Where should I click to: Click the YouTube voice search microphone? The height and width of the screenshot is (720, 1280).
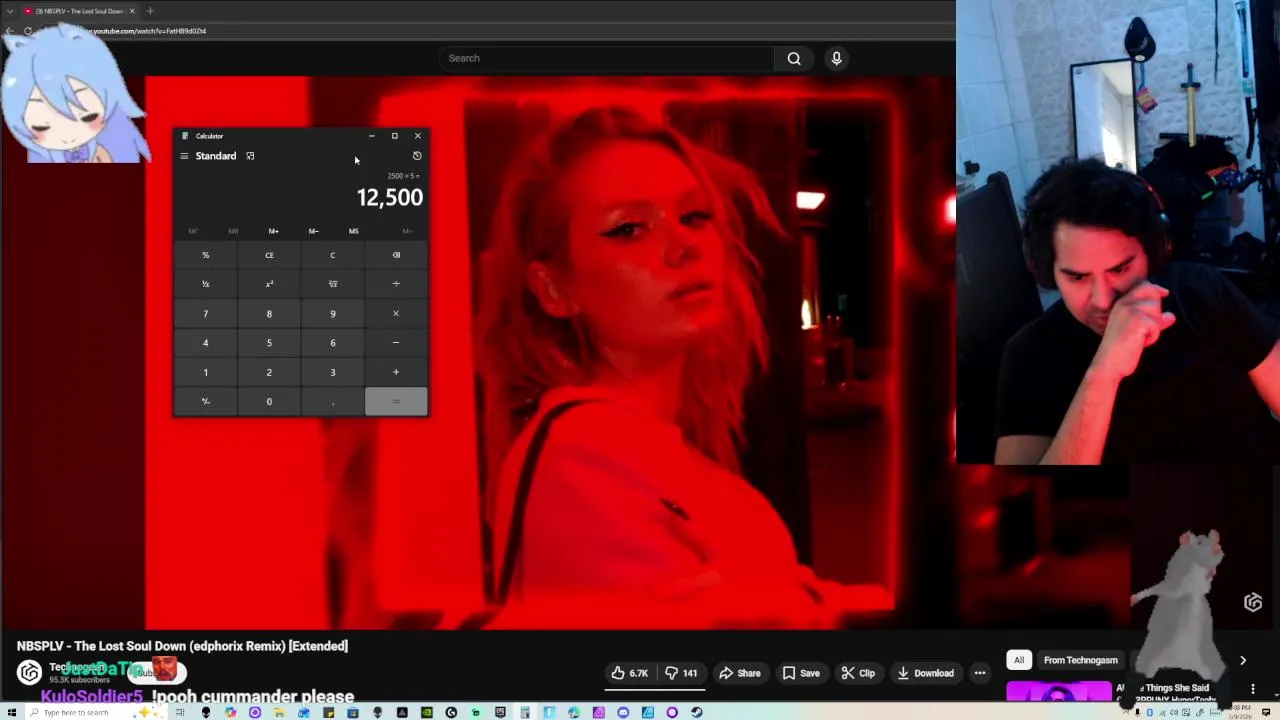(x=837, y=58)
